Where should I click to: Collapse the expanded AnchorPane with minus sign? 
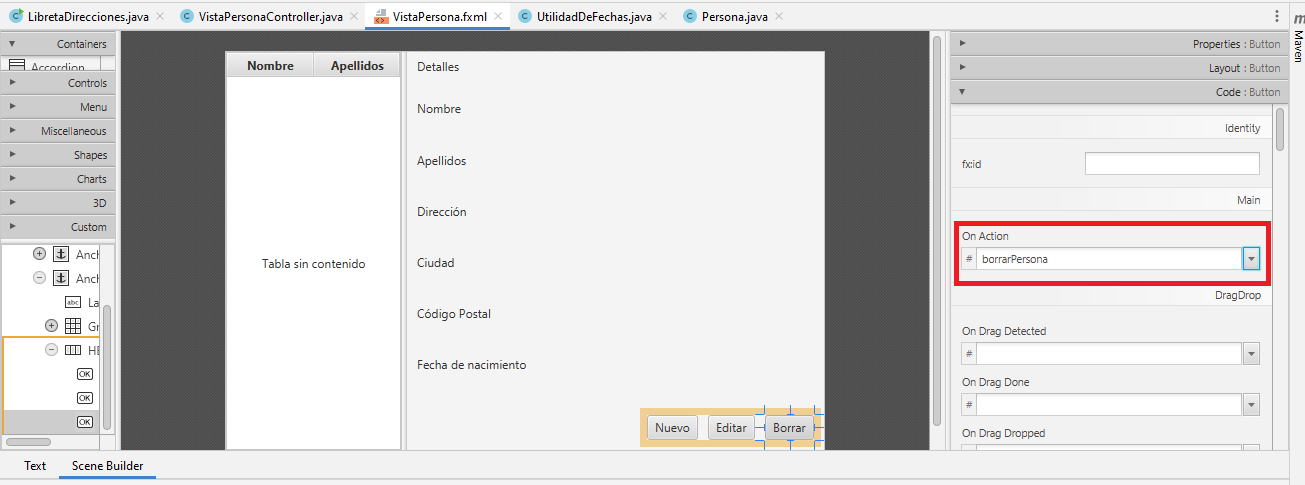[39, 278]
